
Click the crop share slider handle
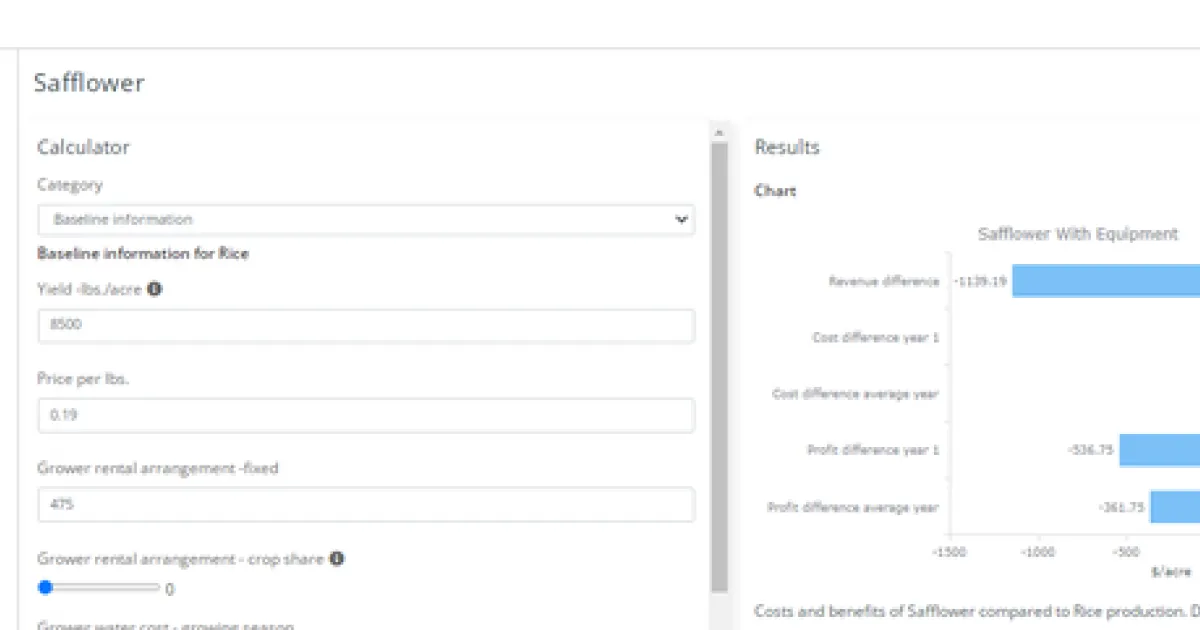[45, 587]
